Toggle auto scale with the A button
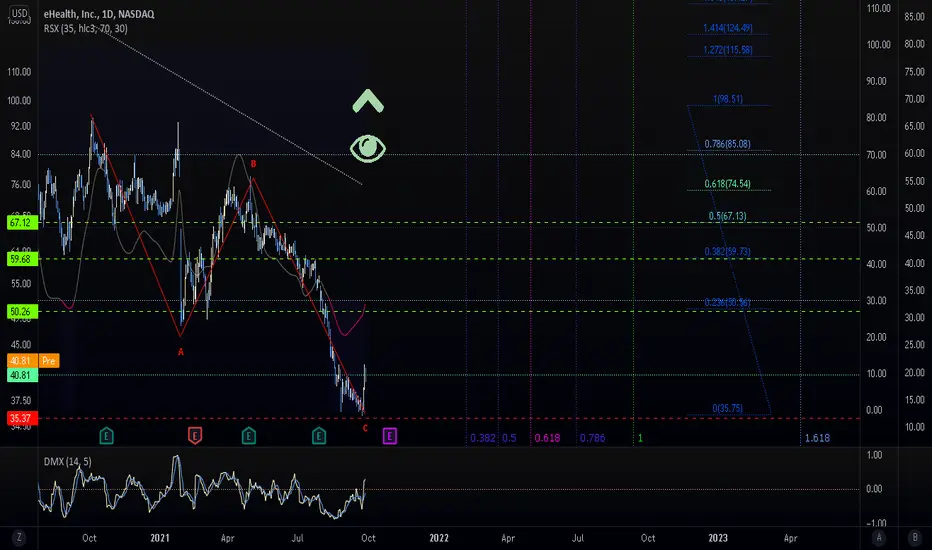 pos(879,538)
